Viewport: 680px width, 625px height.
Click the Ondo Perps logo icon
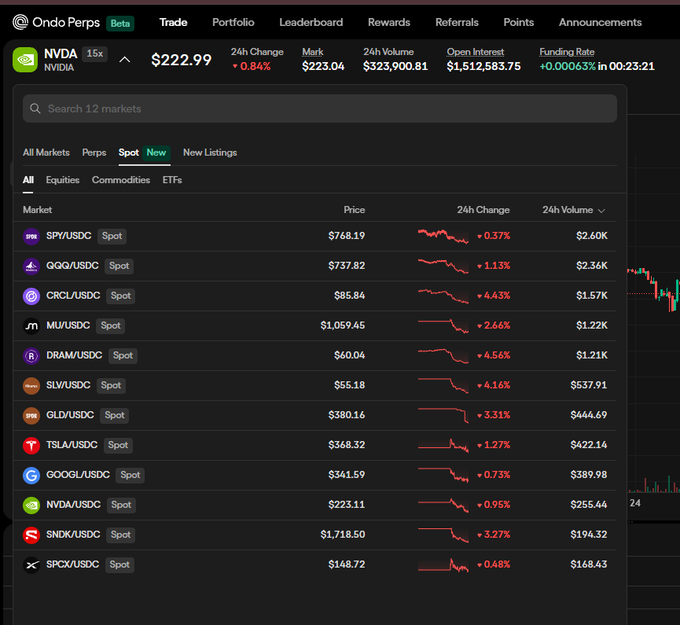(20, 22)
